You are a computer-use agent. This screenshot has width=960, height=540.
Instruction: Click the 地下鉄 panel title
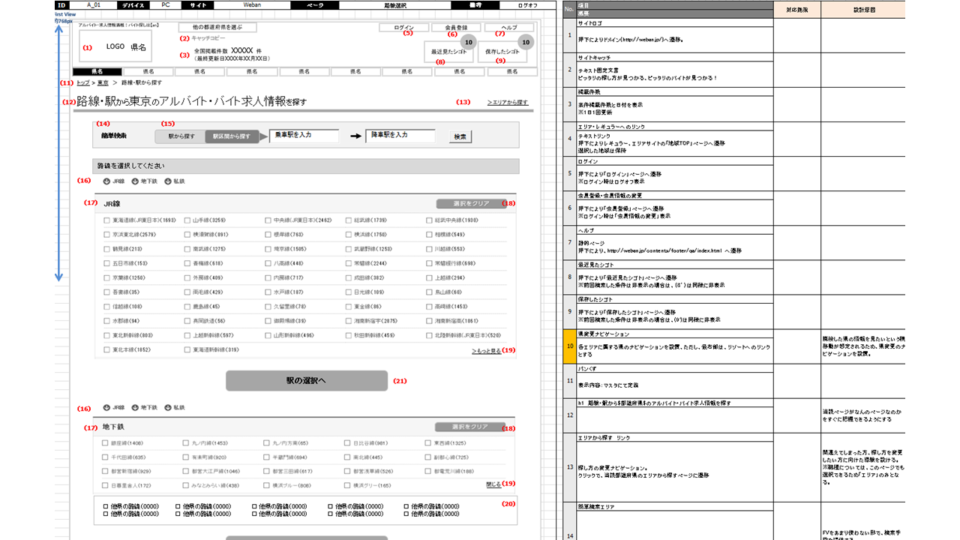113,427
